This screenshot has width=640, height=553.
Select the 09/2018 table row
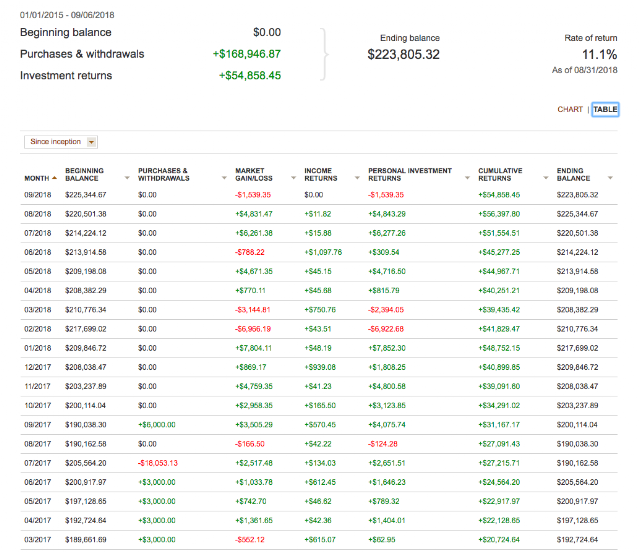click(319, 195)
